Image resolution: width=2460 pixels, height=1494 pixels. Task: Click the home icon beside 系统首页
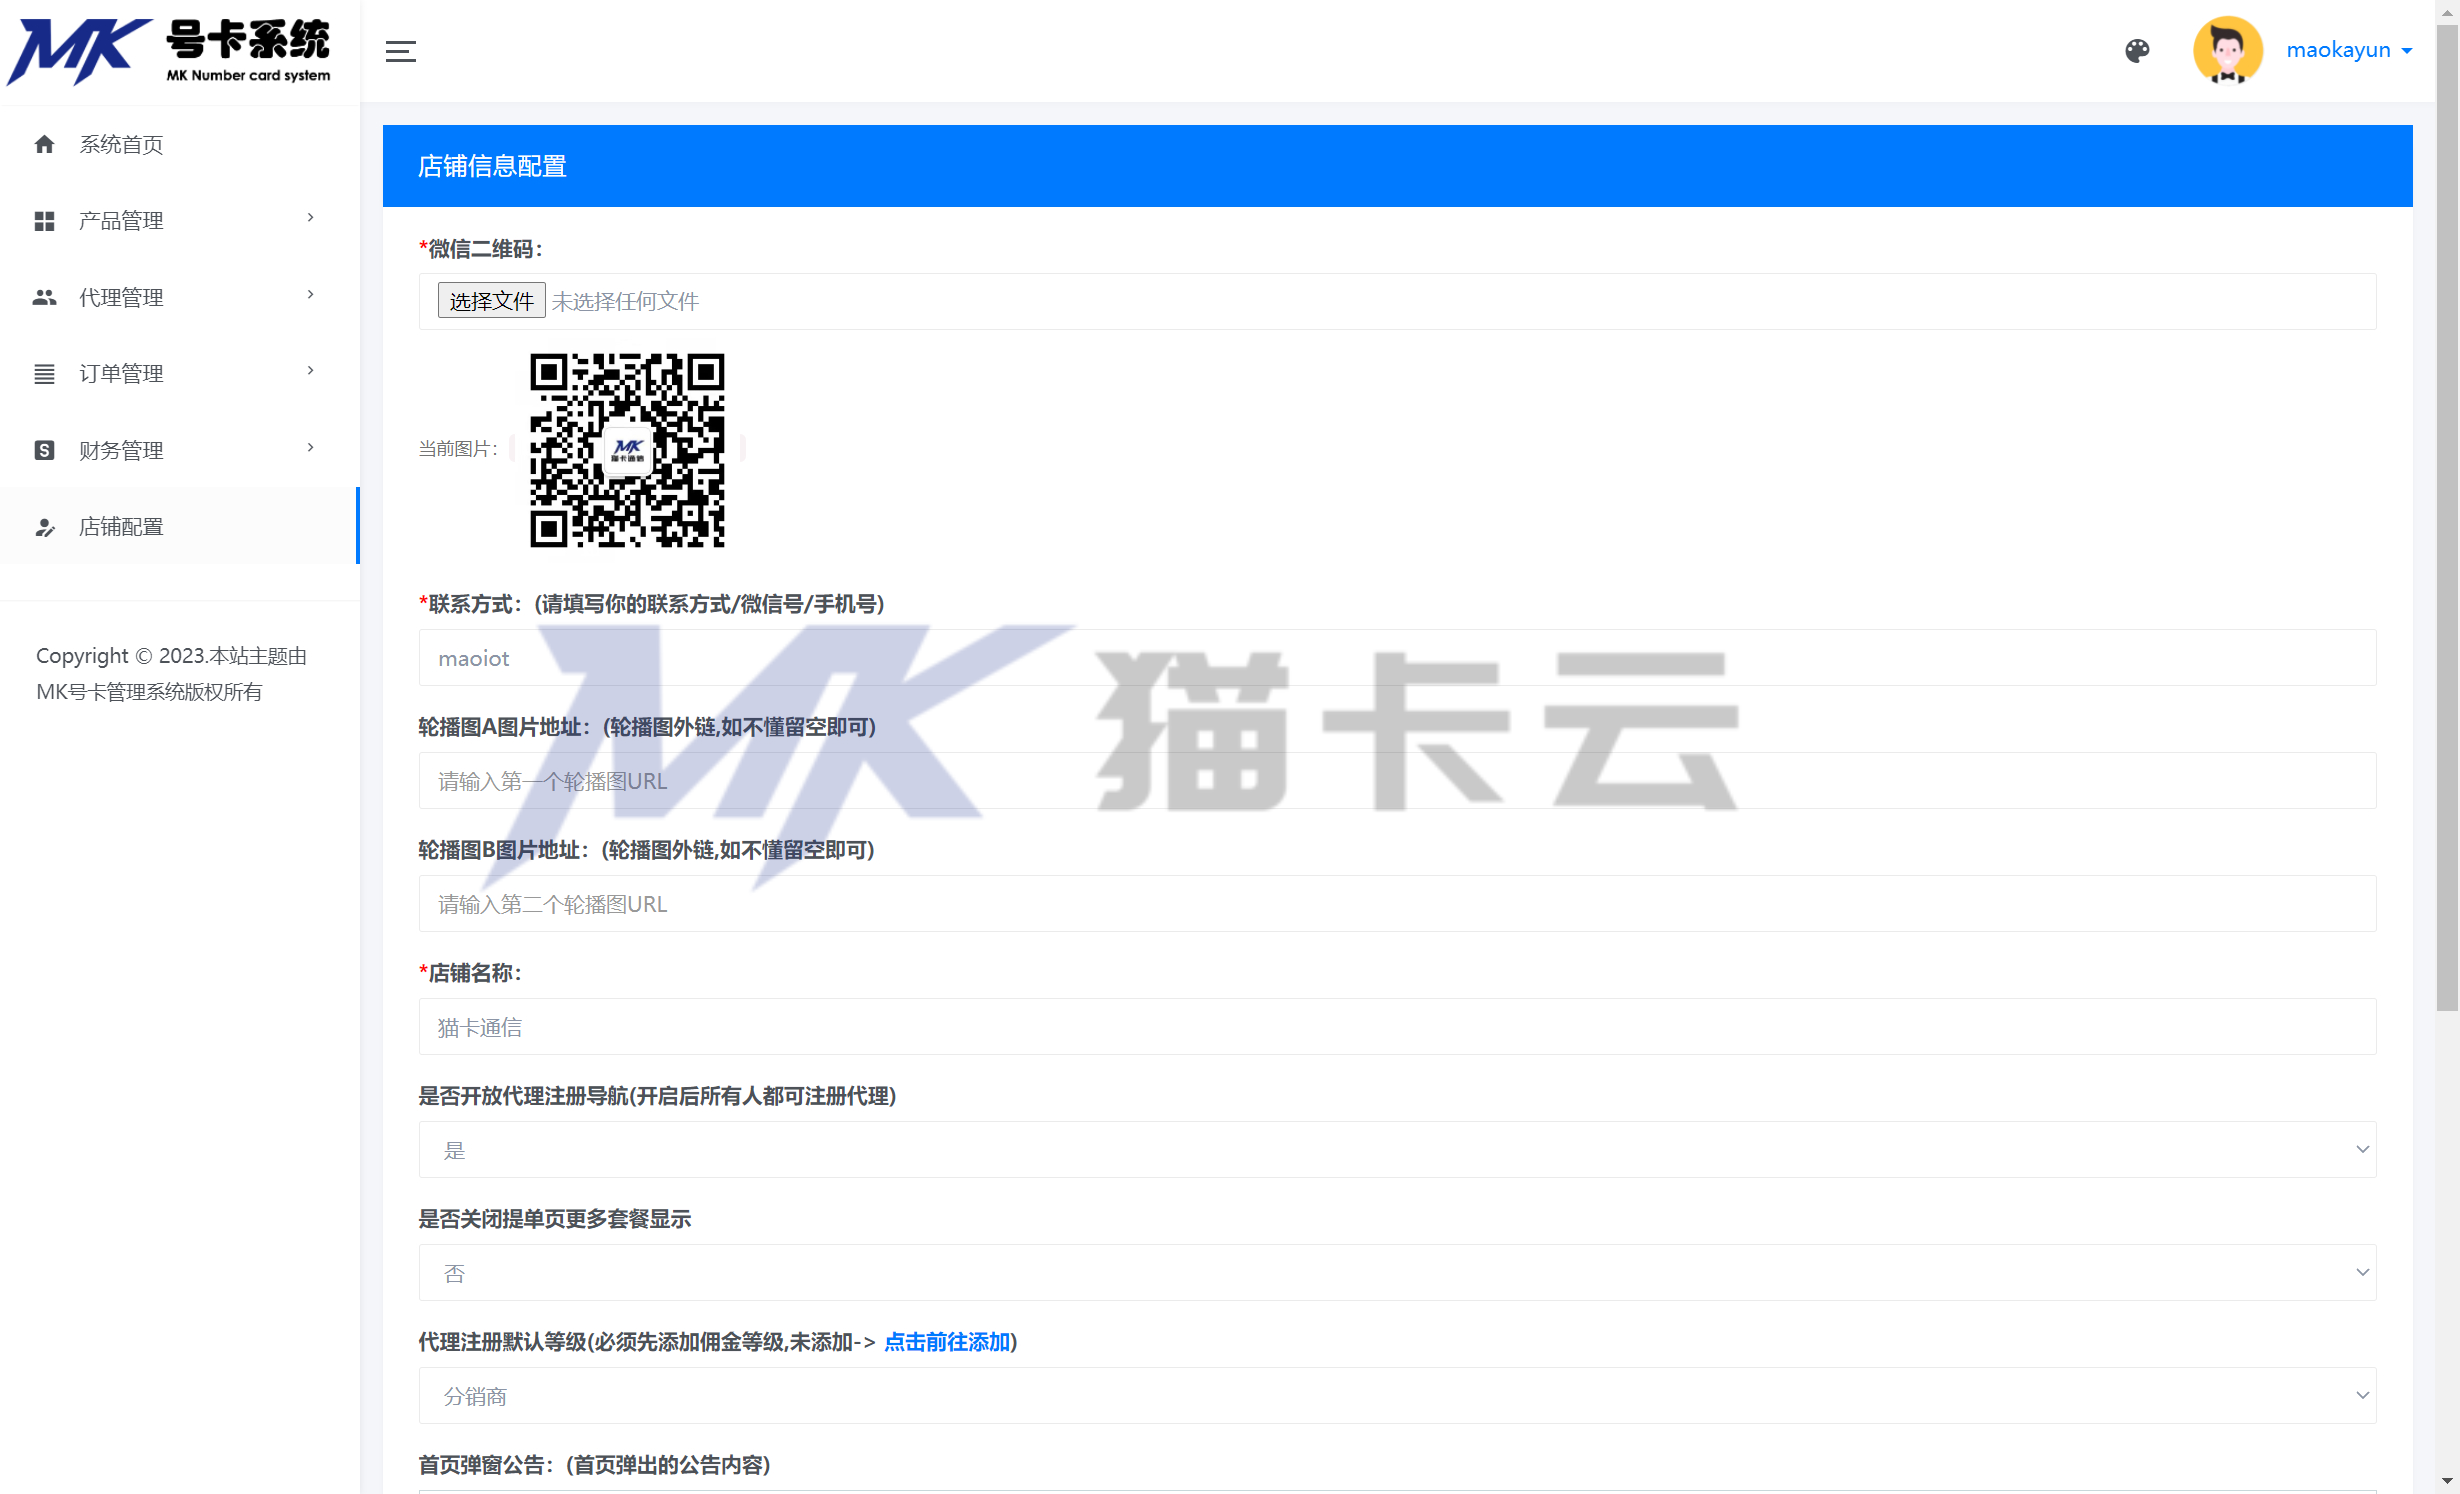click(x=44, y=145)
